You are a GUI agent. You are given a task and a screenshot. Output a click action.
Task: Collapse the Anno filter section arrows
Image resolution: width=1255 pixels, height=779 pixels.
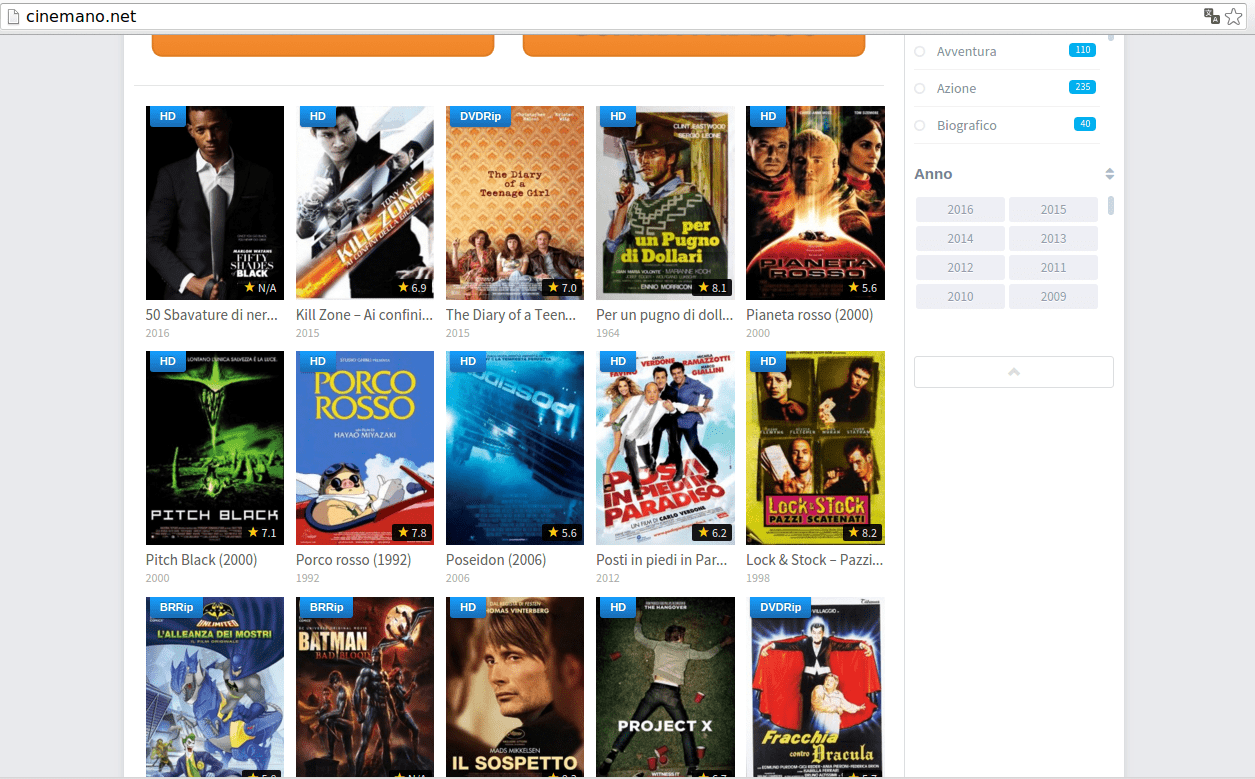1109,174
